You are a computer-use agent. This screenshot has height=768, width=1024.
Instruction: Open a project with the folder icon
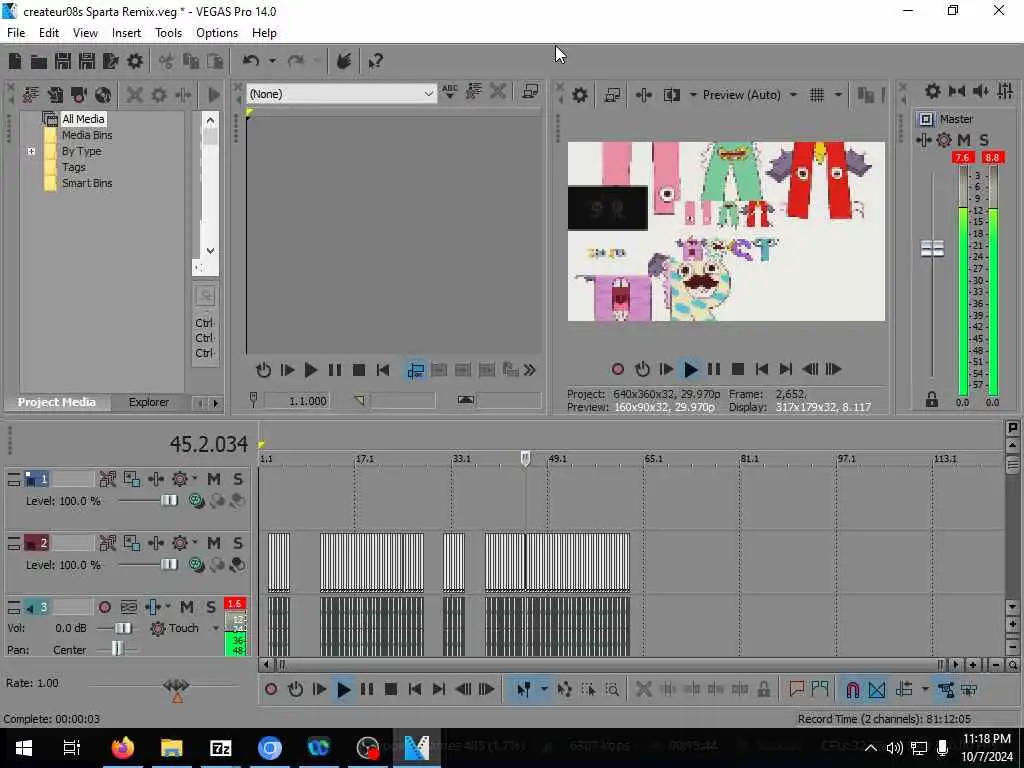coord(39,61)
